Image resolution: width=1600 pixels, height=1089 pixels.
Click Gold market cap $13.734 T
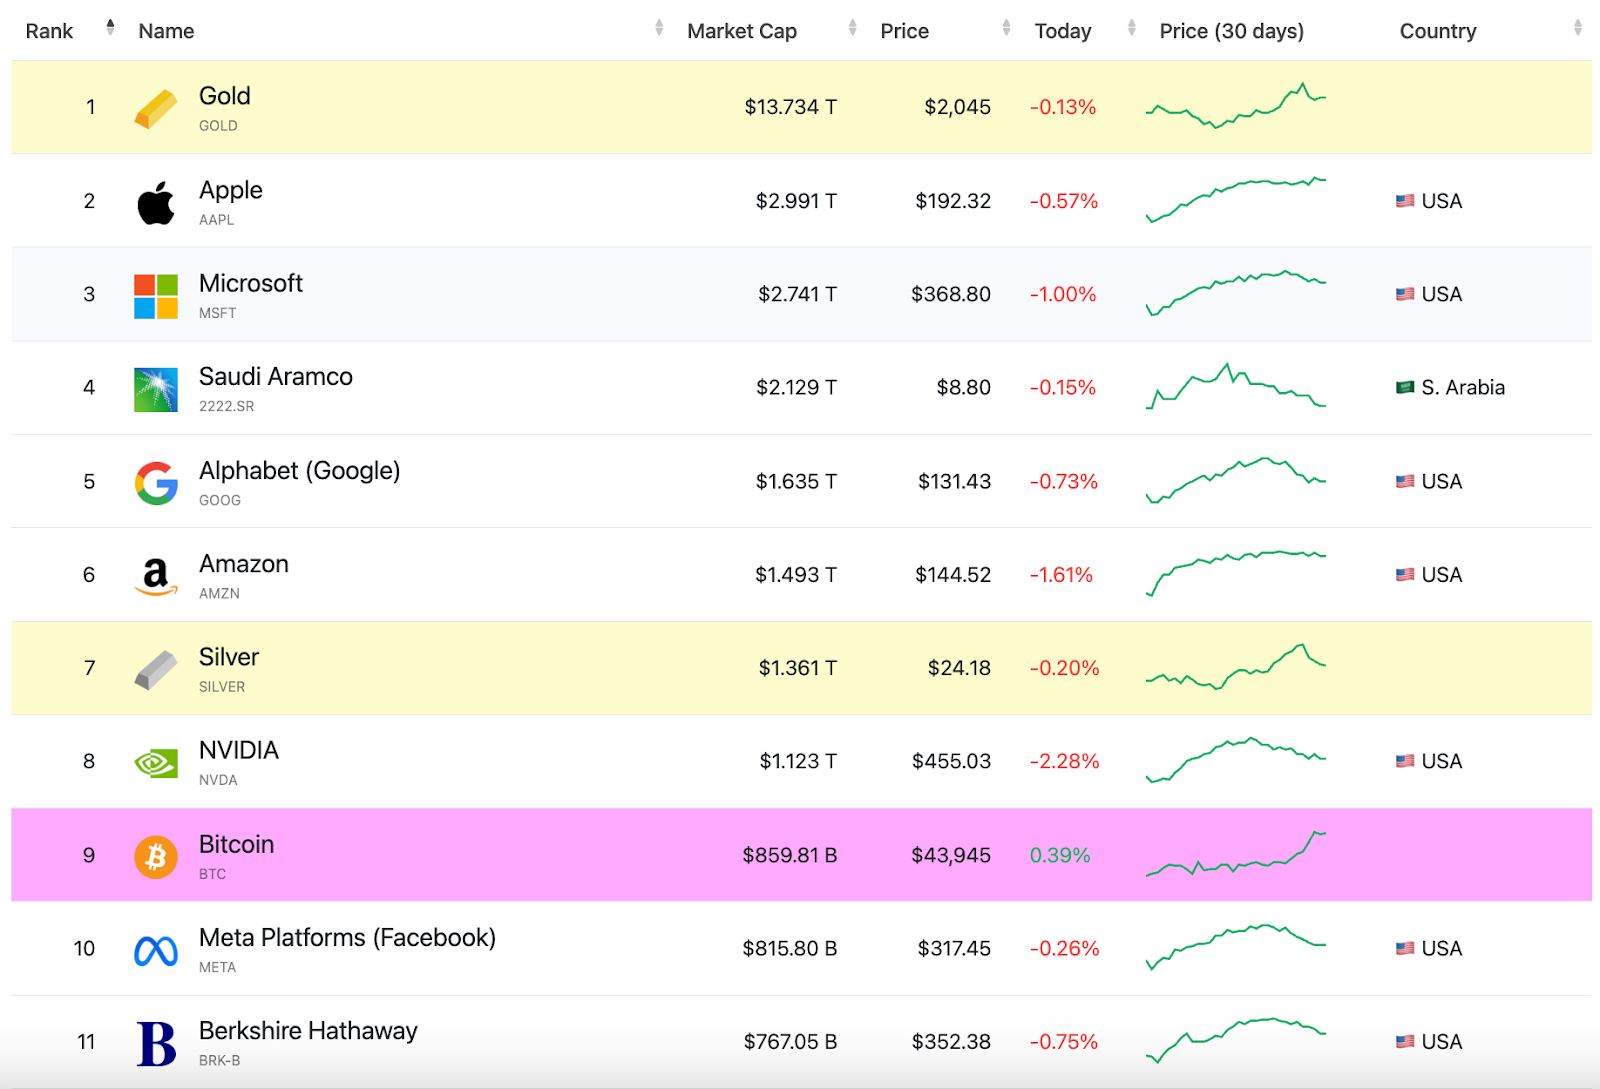click(x=791, y=107)
